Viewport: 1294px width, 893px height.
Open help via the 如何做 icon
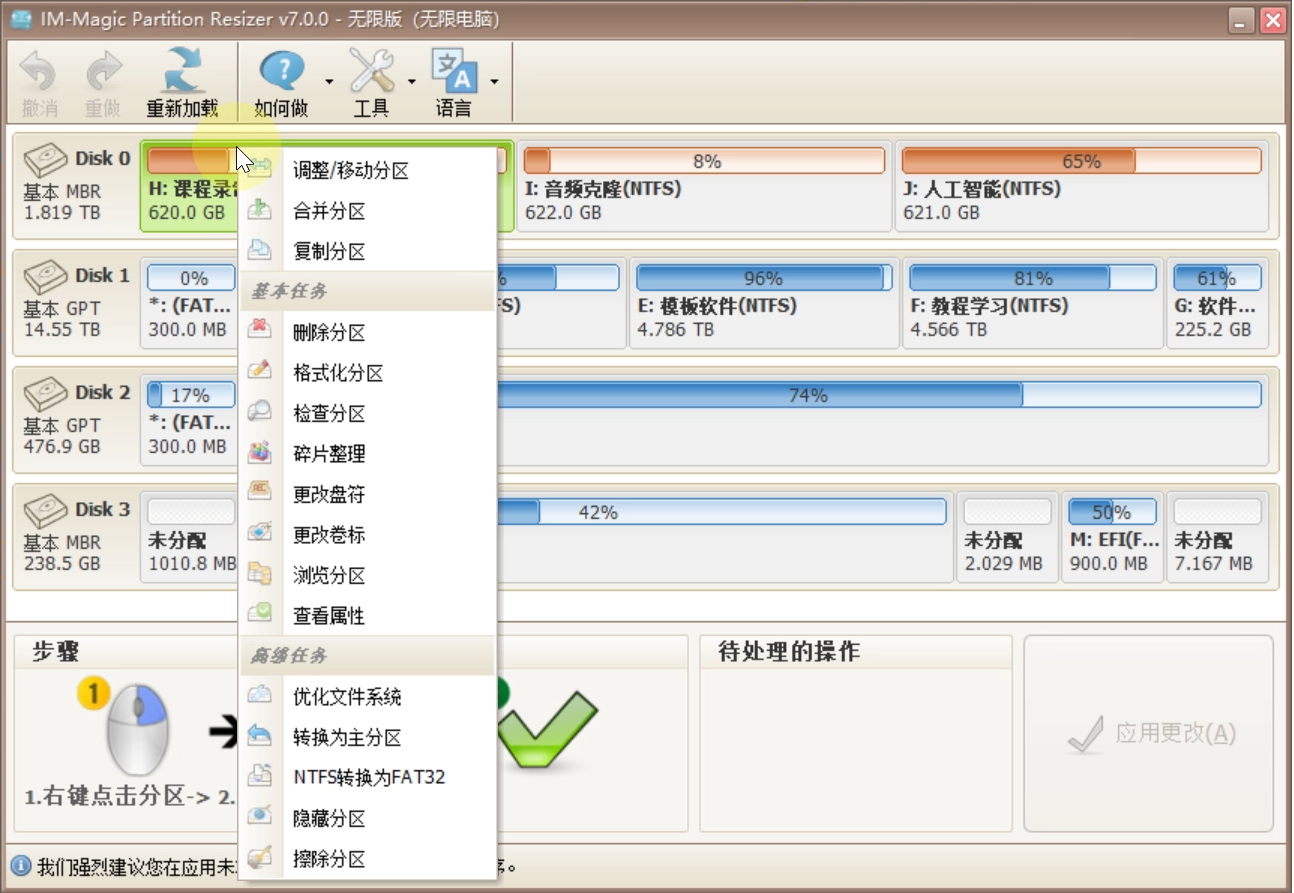(283, 70)
